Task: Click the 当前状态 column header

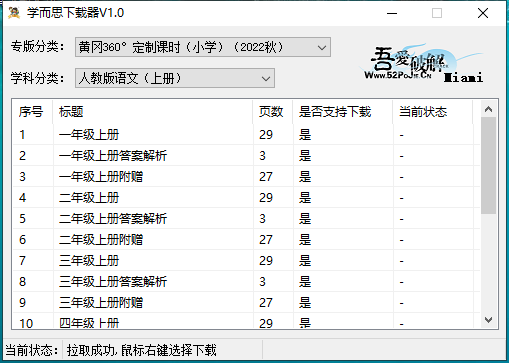Action: click(432, 112)
